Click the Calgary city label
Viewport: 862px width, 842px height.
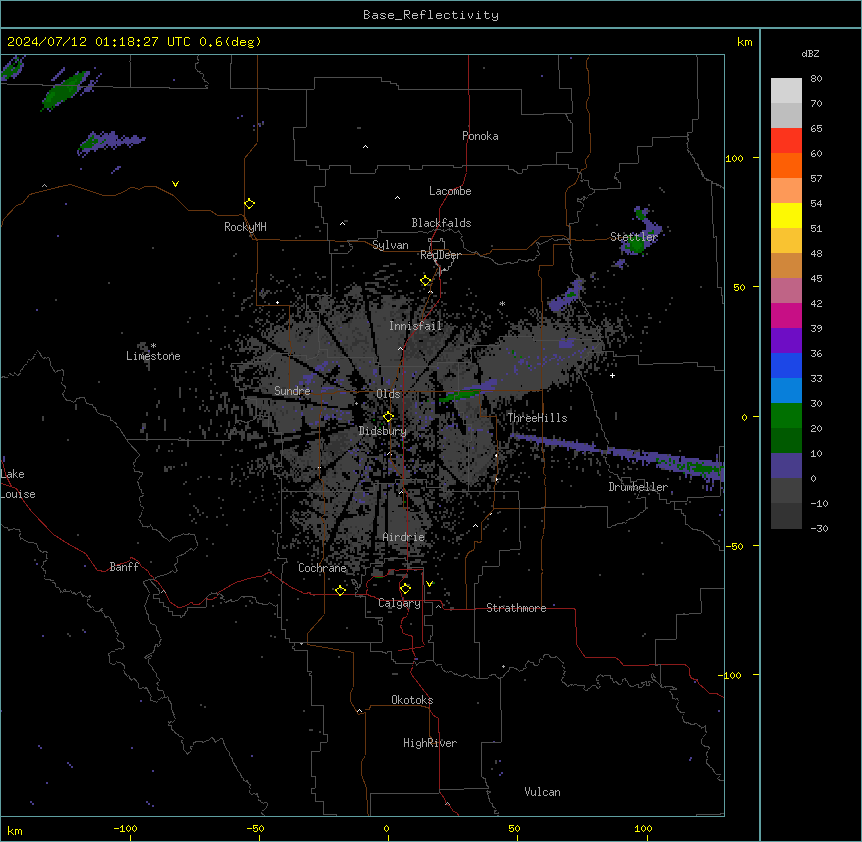[399, 603]
